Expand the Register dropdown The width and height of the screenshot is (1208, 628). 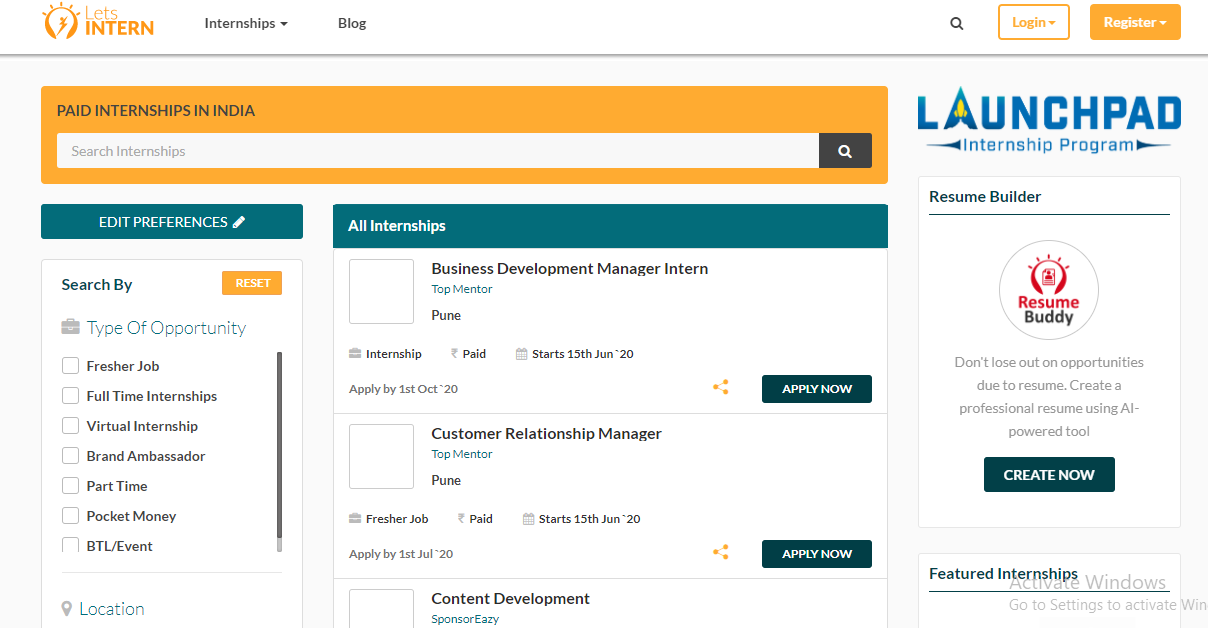point(1135,22)
